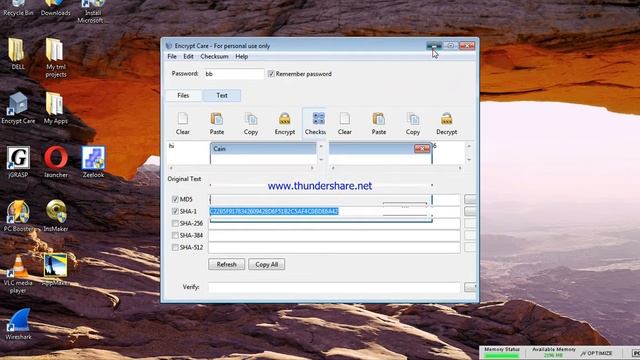This screenshot has height=360, width=640.
Task: Click the Memory Status indicator bar
Action: [x=502, y=356]
